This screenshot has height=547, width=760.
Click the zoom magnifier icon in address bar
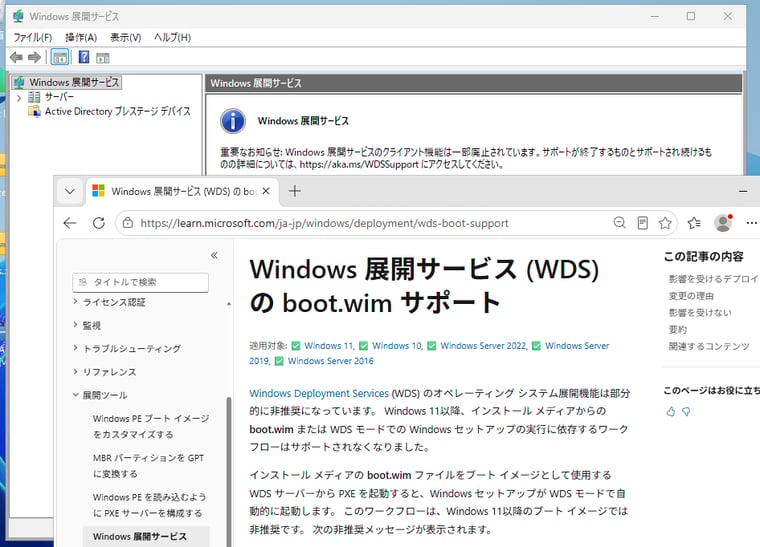(619, 222)
